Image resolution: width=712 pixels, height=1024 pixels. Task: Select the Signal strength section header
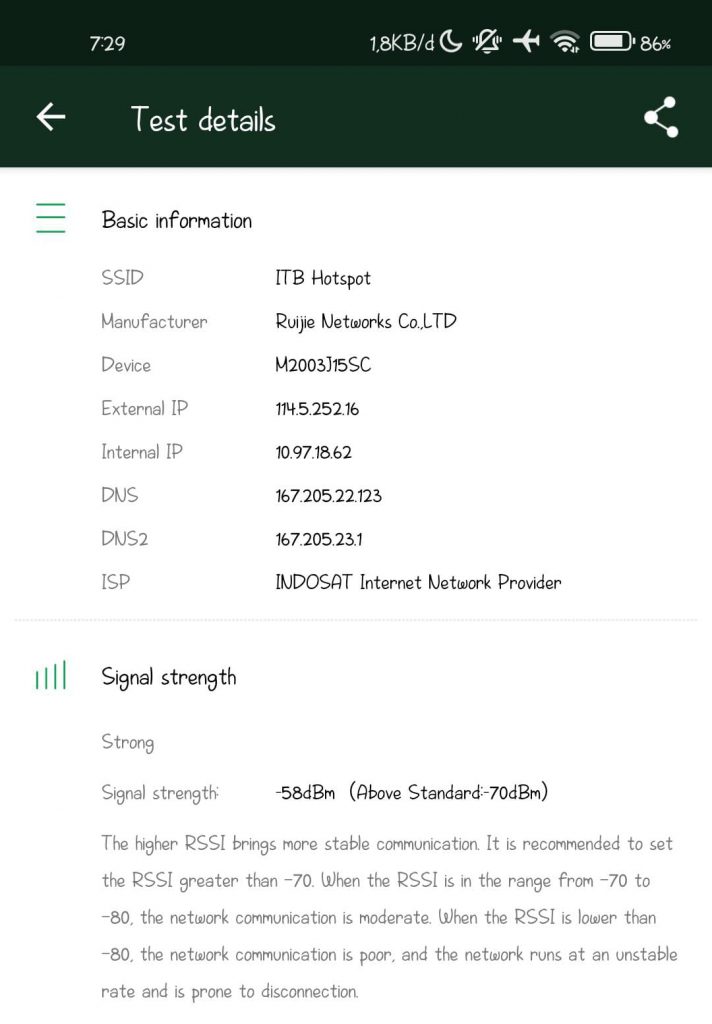(169, 677)
